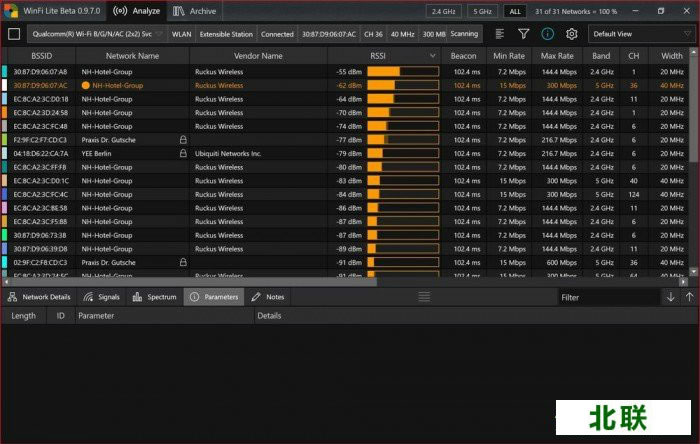
Task: Open the Network Details tab
Action: click(39, 297)
